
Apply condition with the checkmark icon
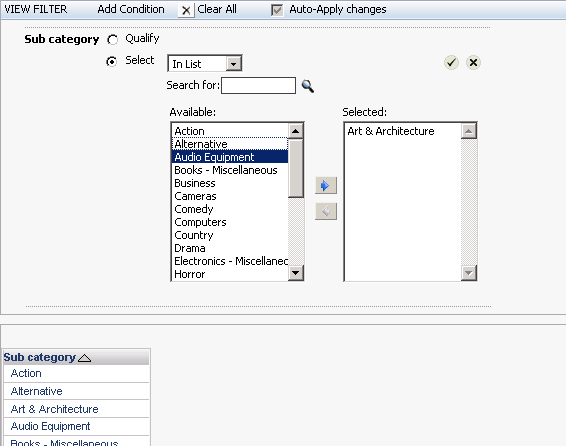point(451,62)
